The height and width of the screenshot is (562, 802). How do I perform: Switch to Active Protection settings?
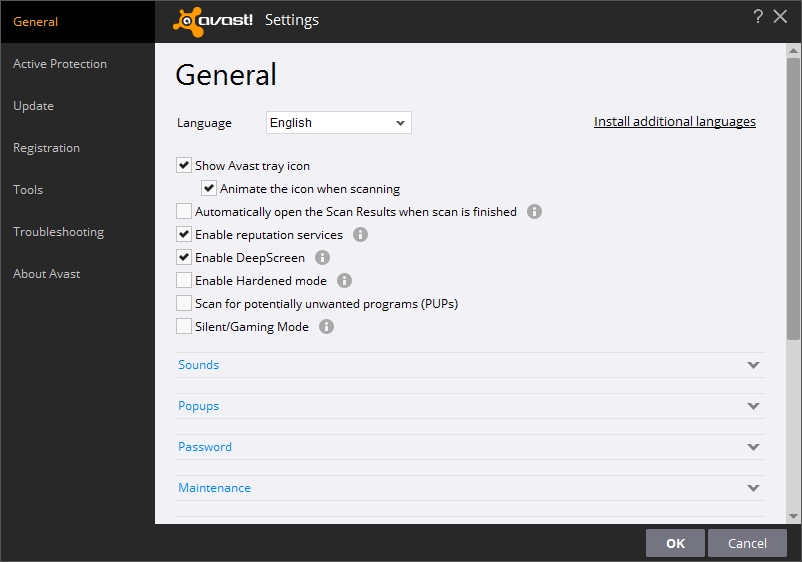pos(60,64)
